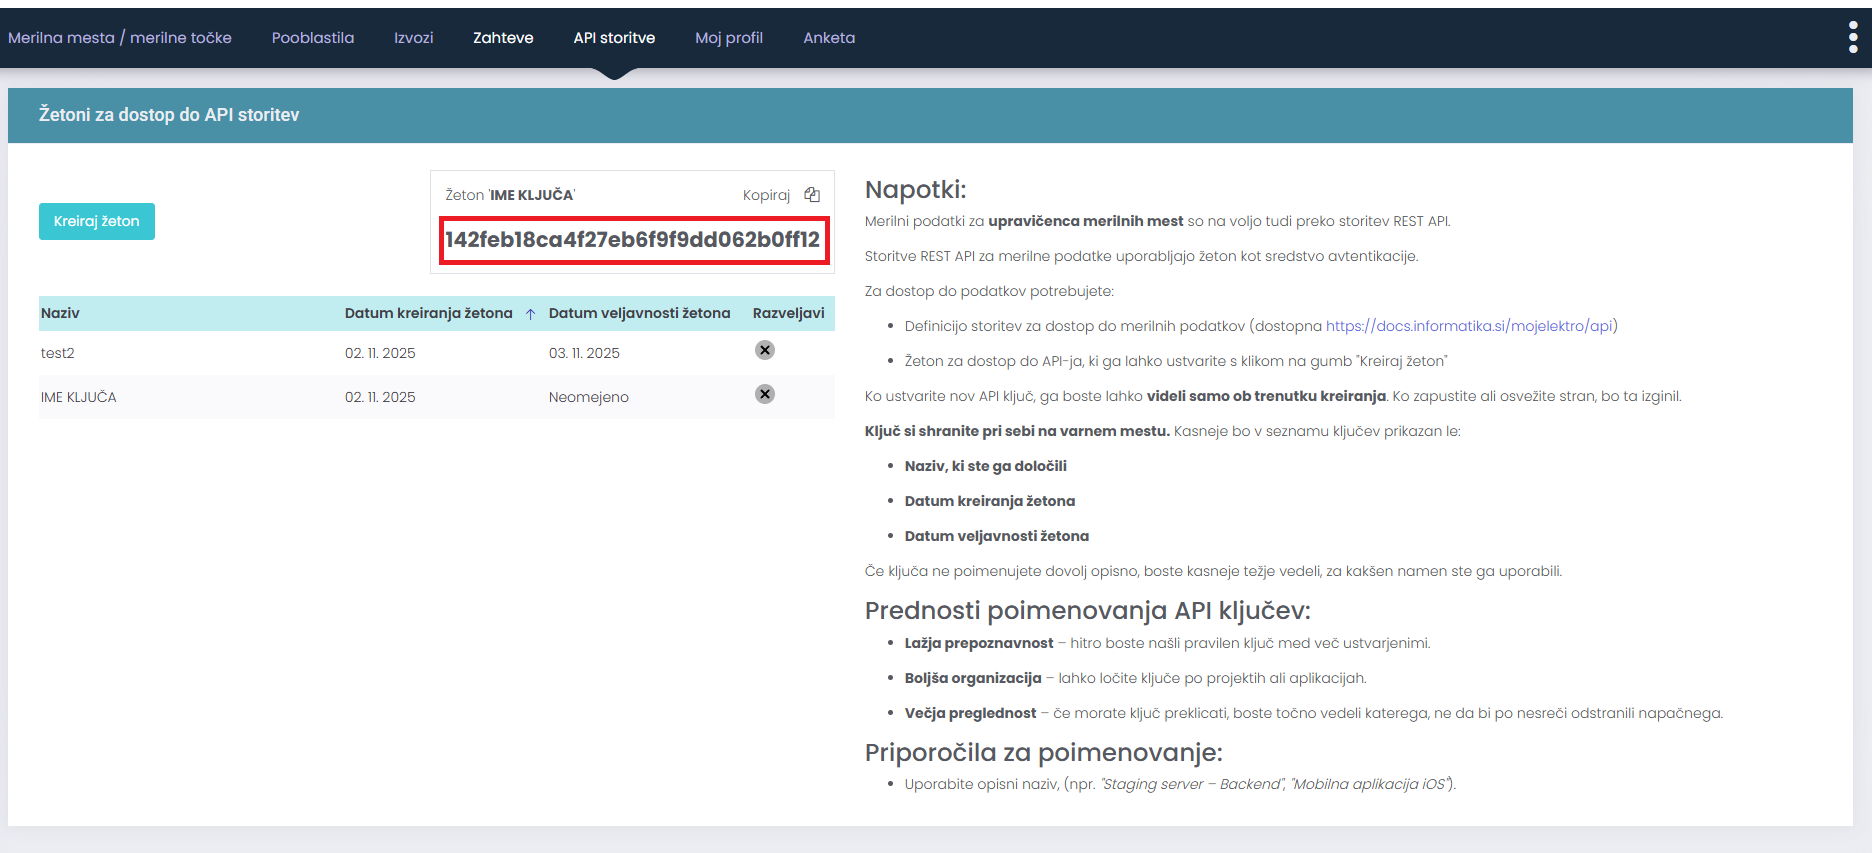Open the Anketa tab
This screenshot has width=1872, height=853.
click(829, 38)
